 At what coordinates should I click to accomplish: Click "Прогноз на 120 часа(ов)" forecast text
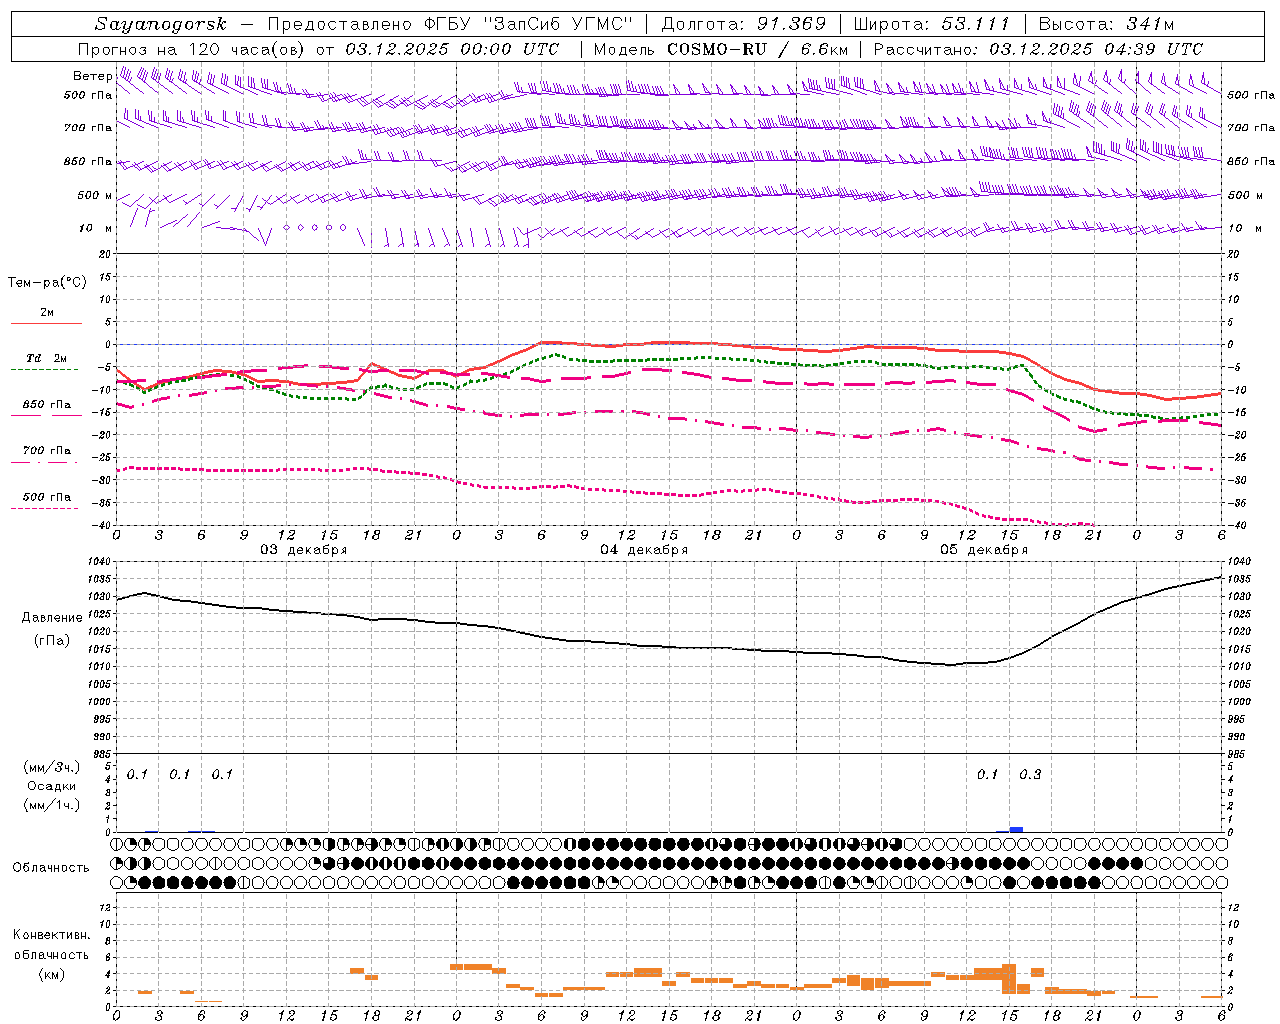click(192, 49)
